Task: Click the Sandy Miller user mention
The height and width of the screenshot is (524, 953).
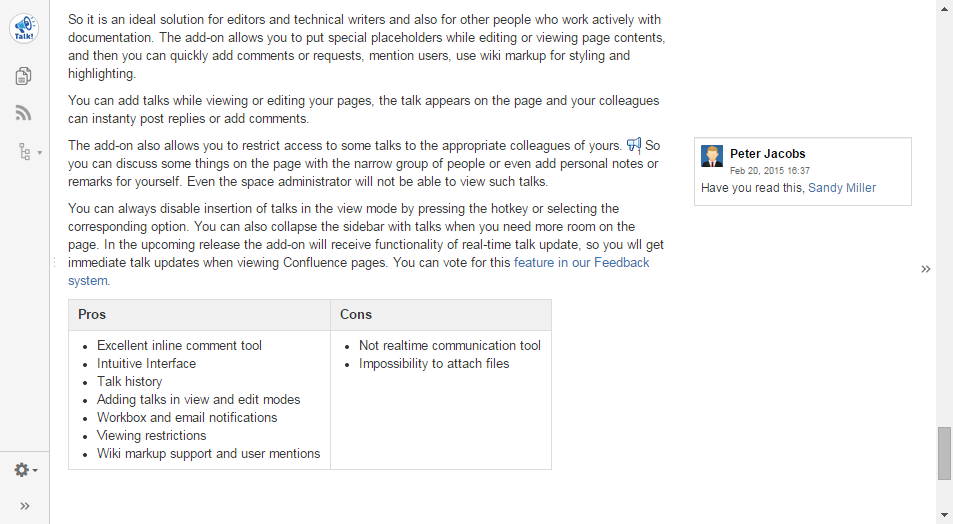Action: 842,188
